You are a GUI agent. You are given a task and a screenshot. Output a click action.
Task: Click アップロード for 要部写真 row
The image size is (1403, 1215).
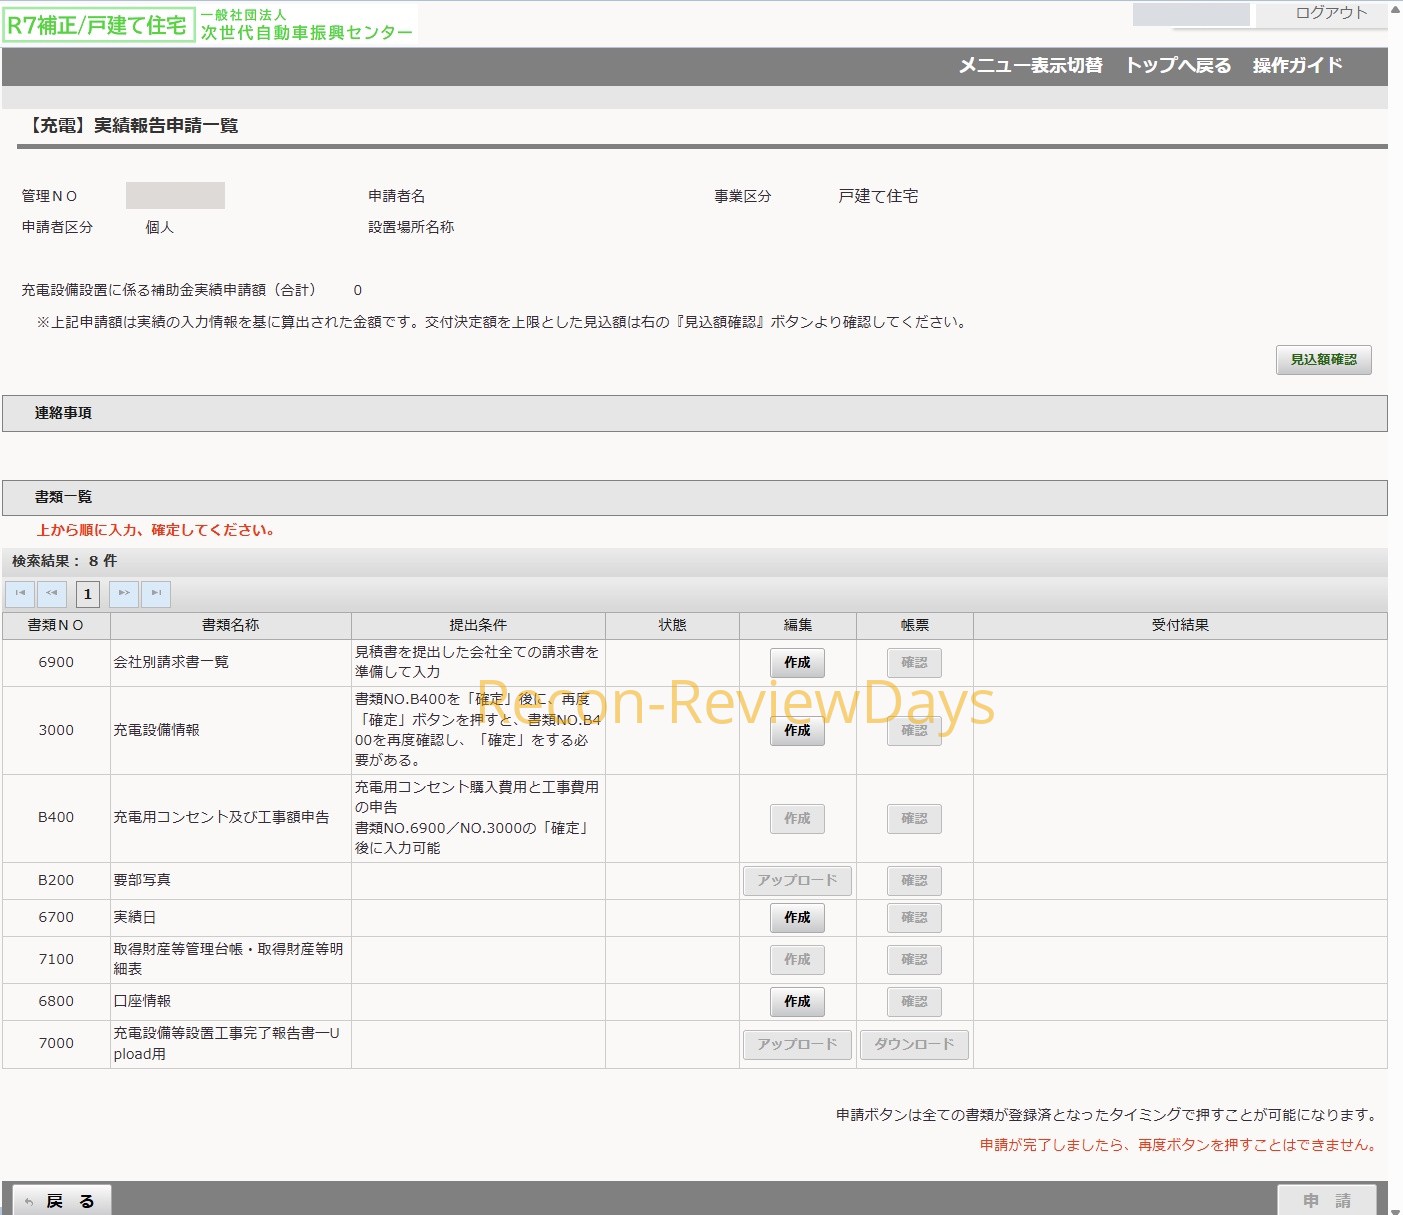[797, 881]
